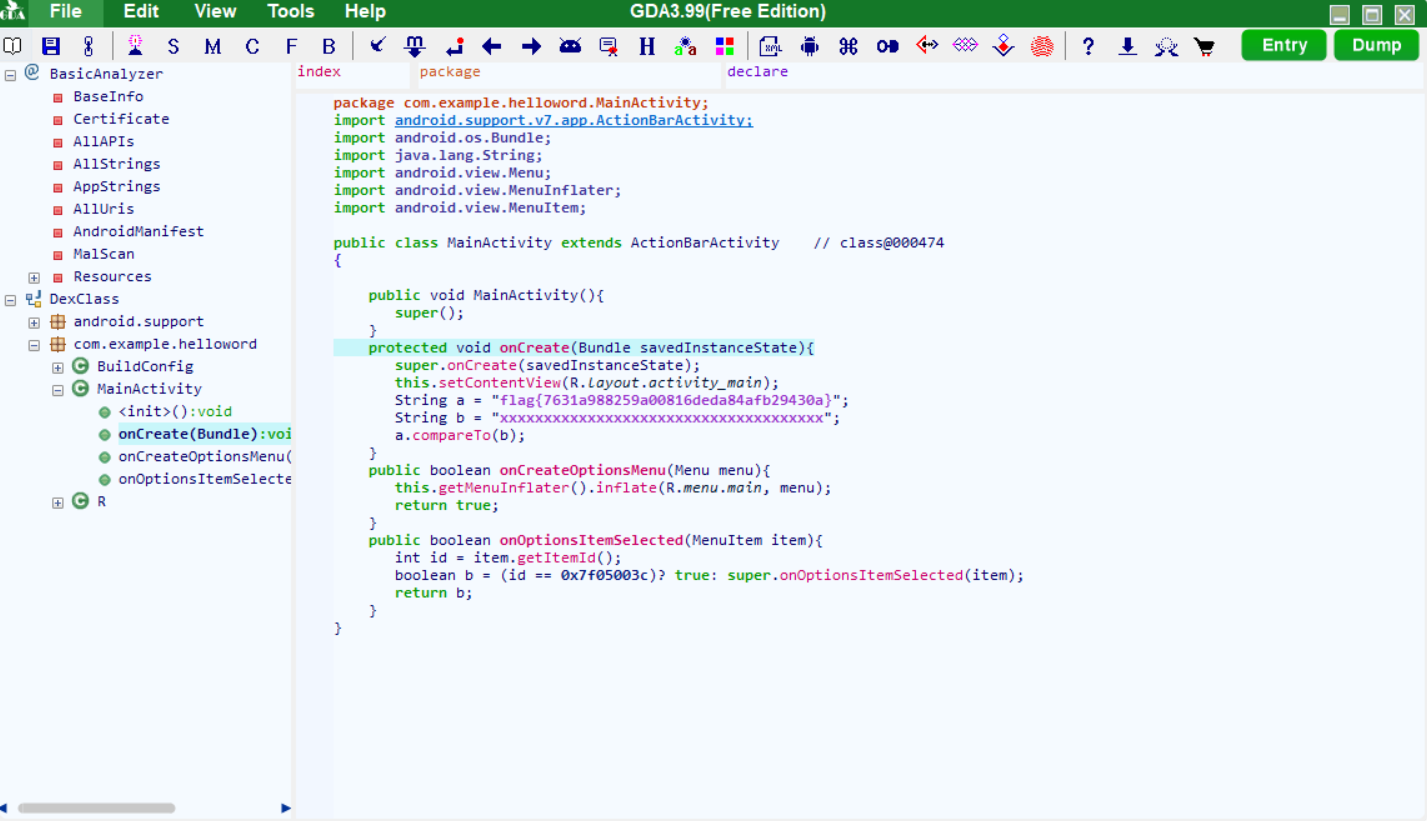The height and width of the screenshot is (821, 1427).
Task: Open the File menu
Action: pyautogui.click(x=66, y=12)
